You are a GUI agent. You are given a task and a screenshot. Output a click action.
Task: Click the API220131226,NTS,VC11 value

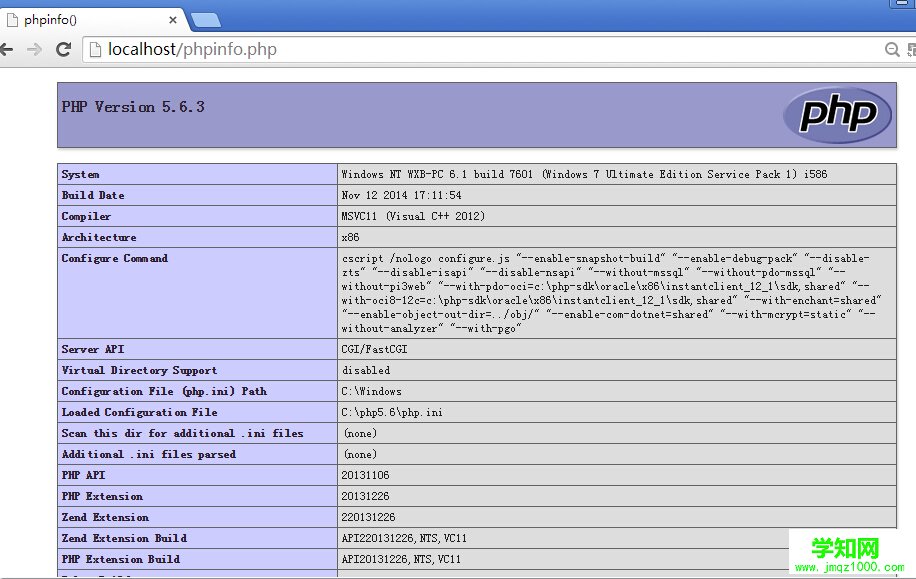(x=404, y=539)
